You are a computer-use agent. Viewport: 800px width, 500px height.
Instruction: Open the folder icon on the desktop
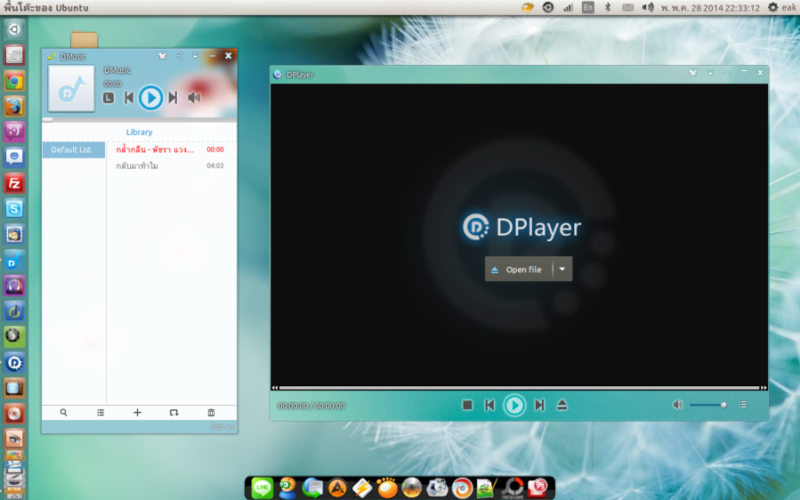click(x=84, y=39)
